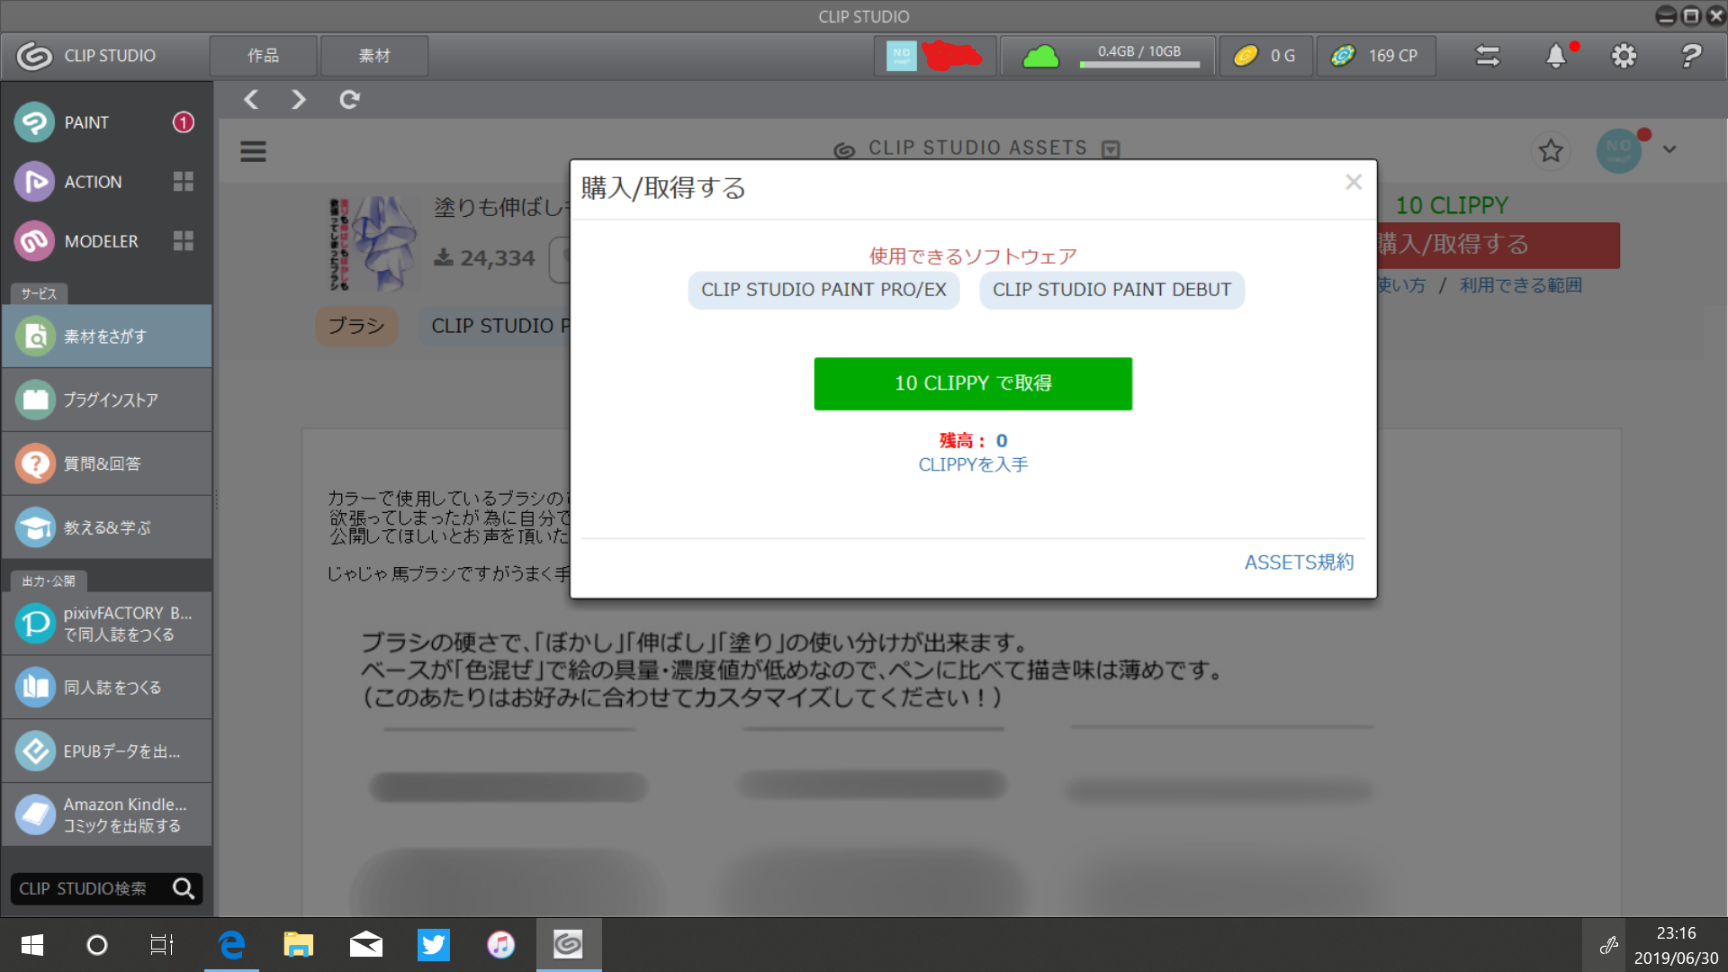This screenshot has width=1728, height=972.
Task: Go back with left arrow
Action: click(x=251, y=99)
